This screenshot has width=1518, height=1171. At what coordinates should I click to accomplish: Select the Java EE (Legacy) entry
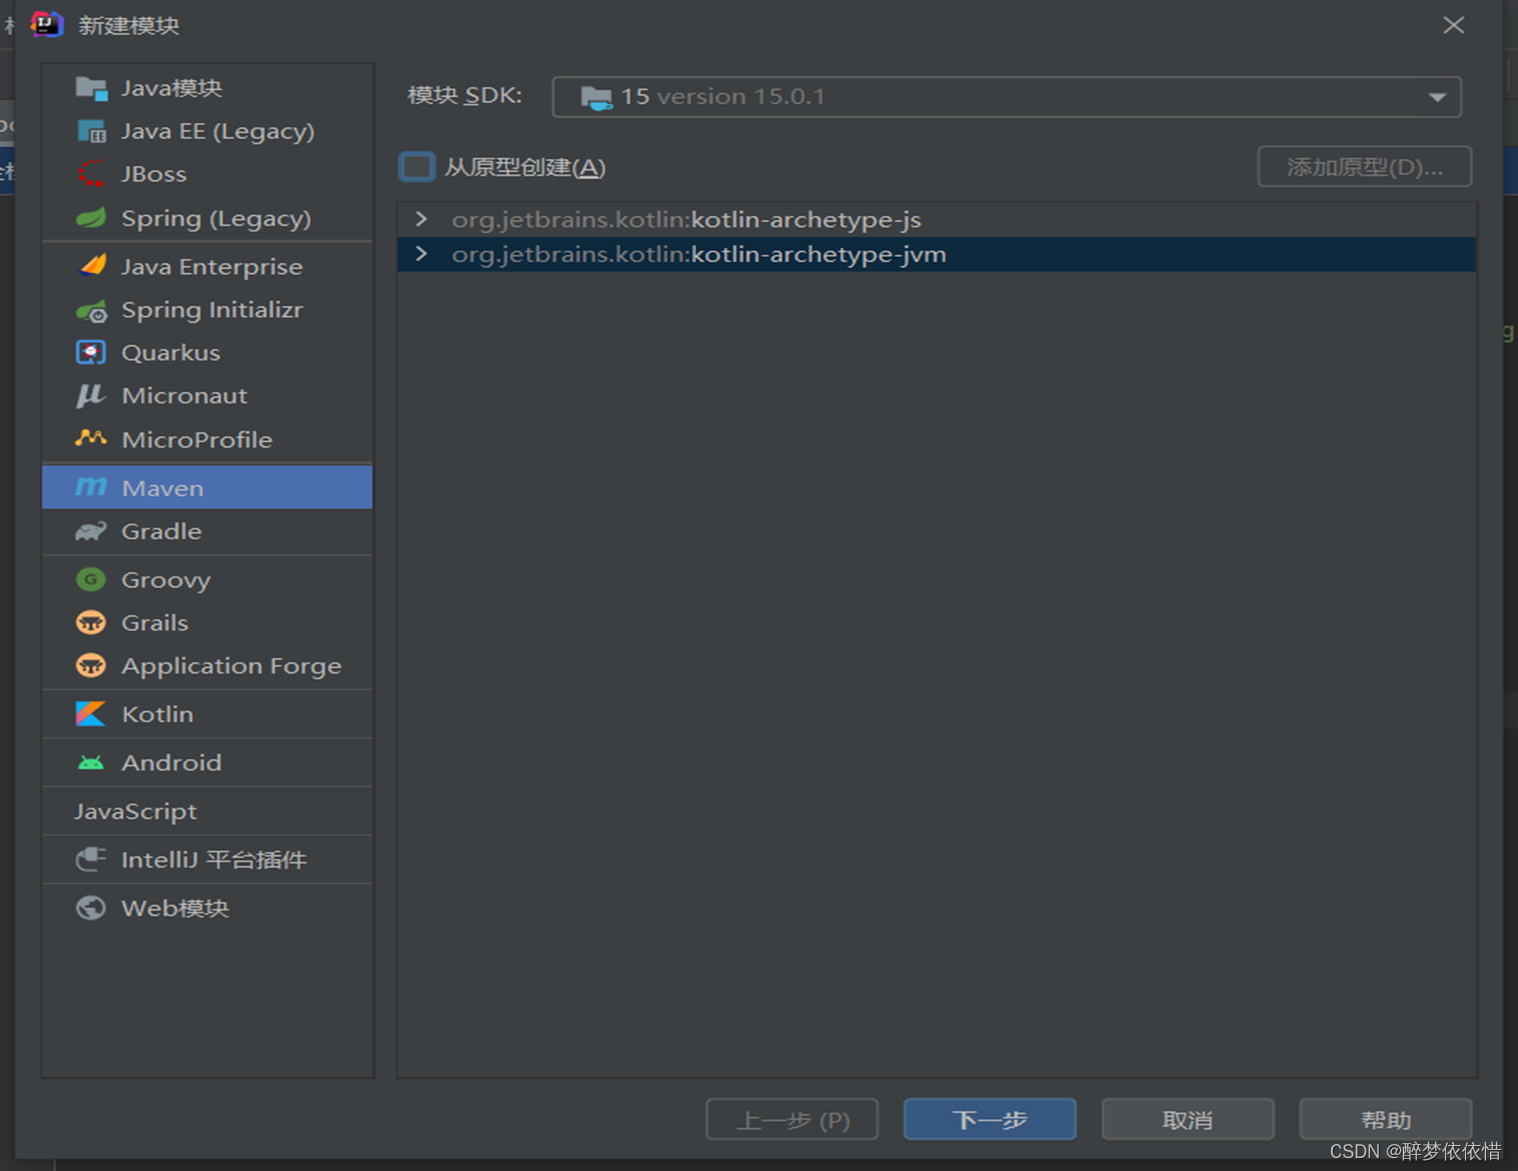208,131
